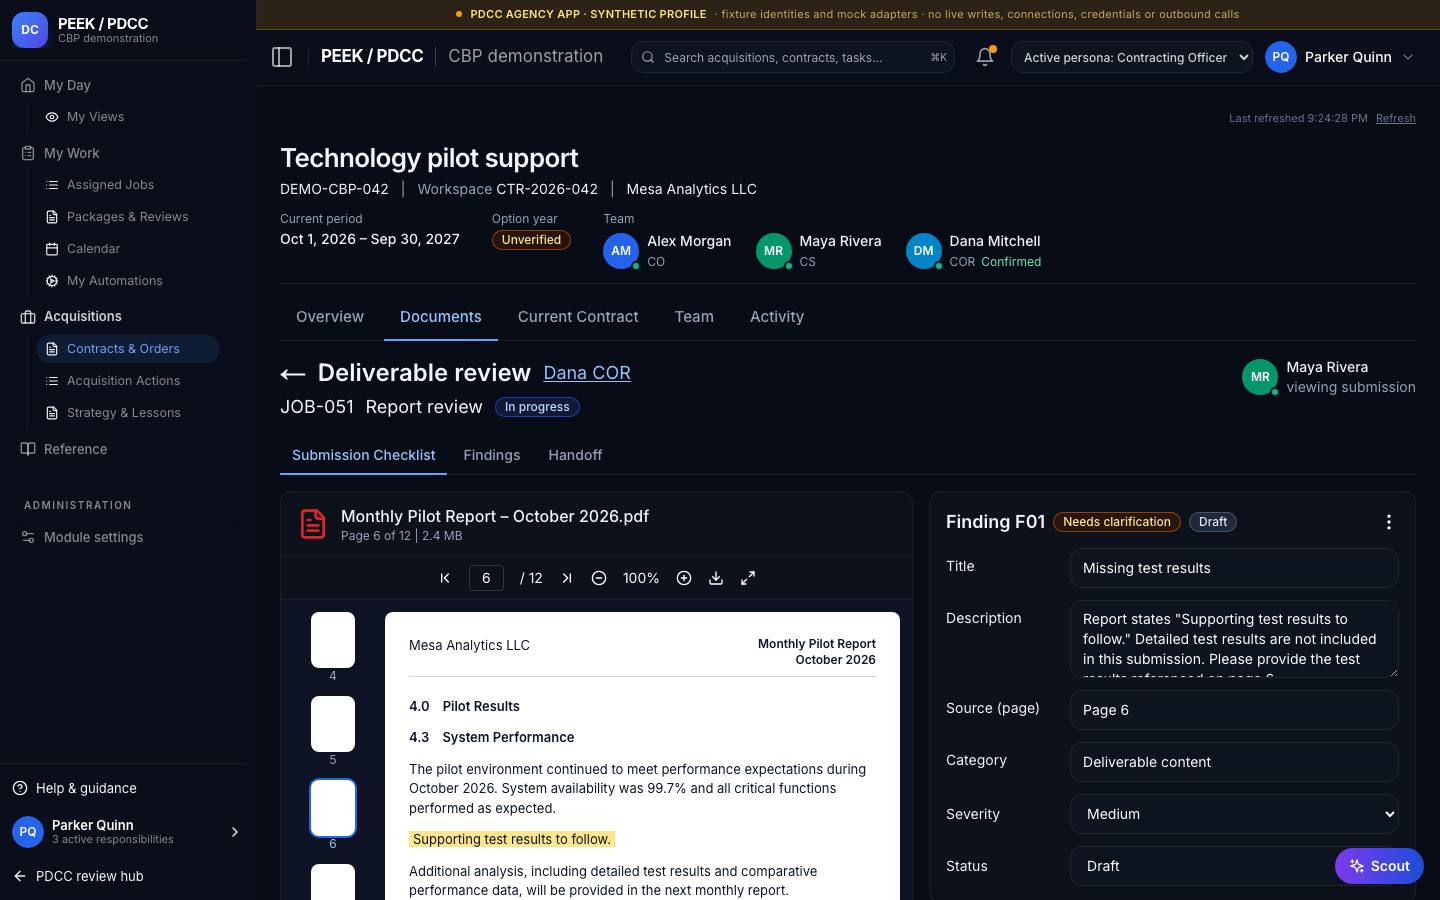
Task: Open Module settings in sidebar
Action: [x=93, y=537]
